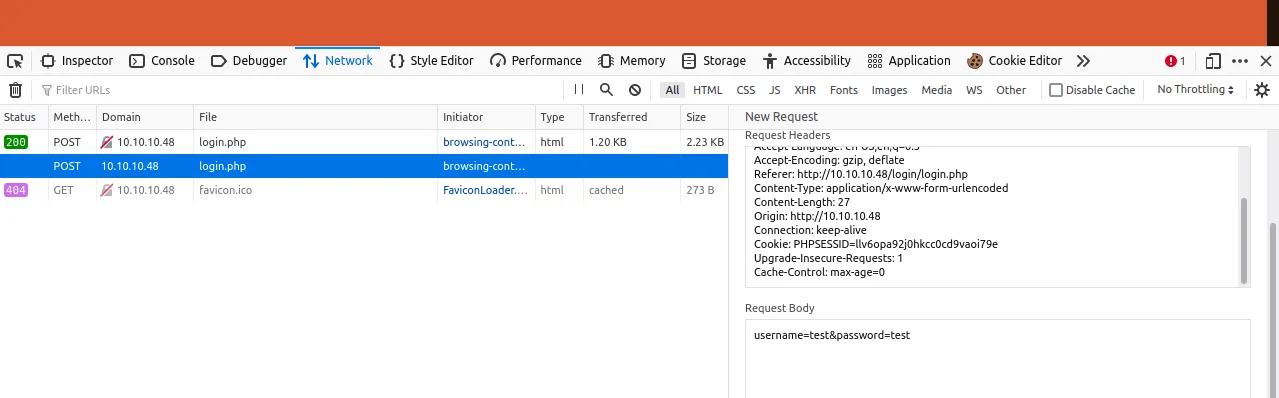Viewport: 1279px width, 398px height.
Task: Filter requests by JS
Action: [775, 90]
